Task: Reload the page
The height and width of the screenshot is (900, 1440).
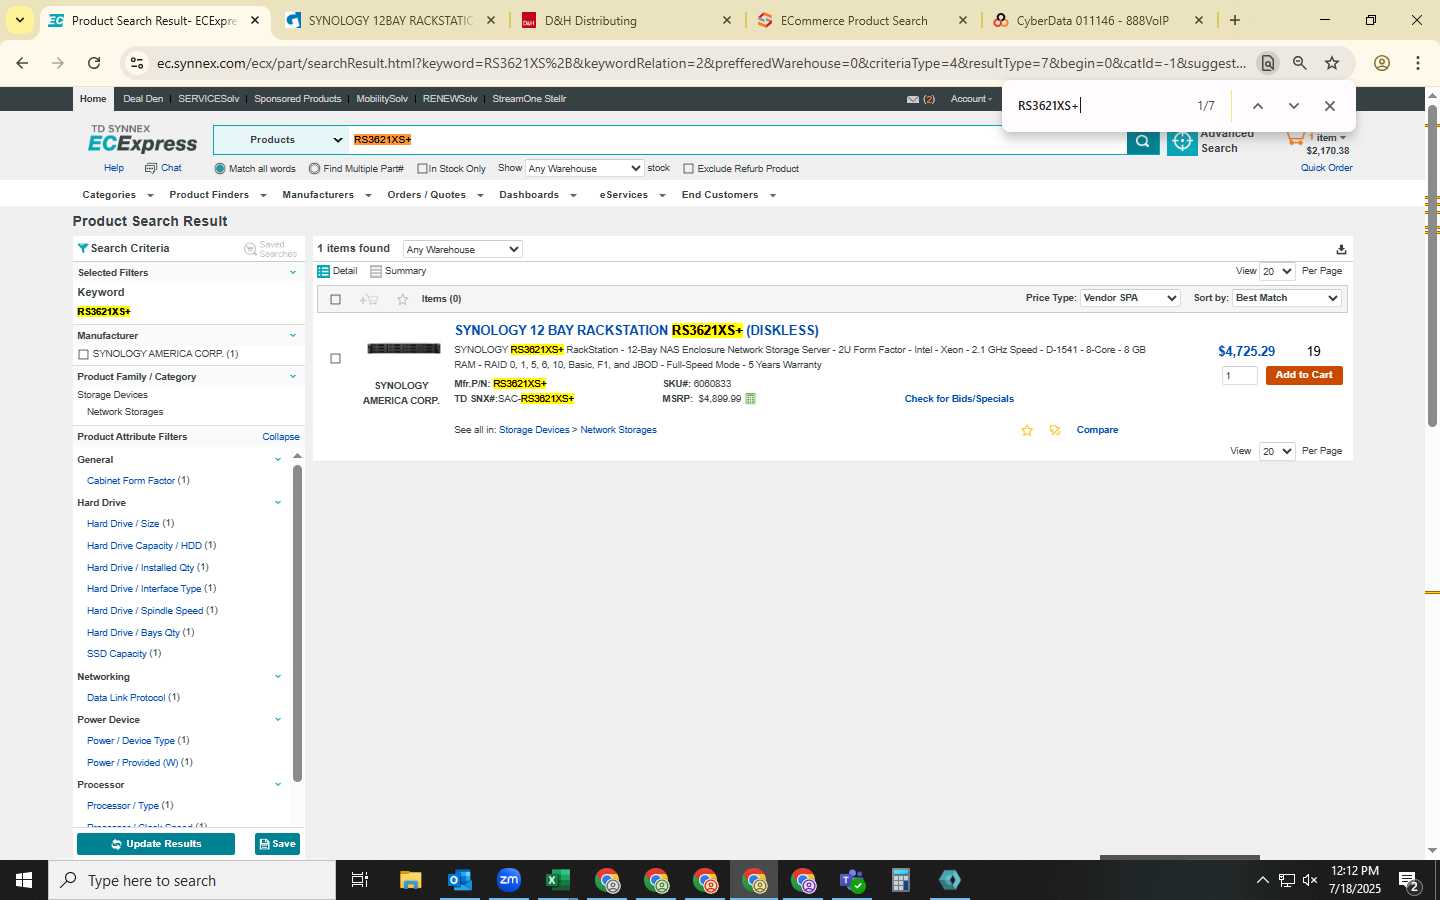Action: [94, 63]
